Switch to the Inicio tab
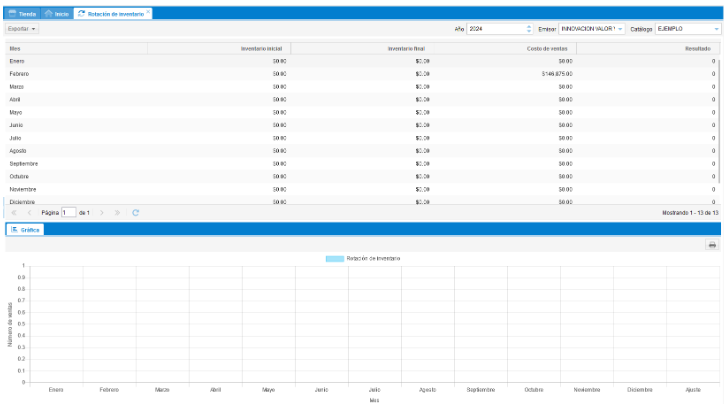 [x=57, y=14]
